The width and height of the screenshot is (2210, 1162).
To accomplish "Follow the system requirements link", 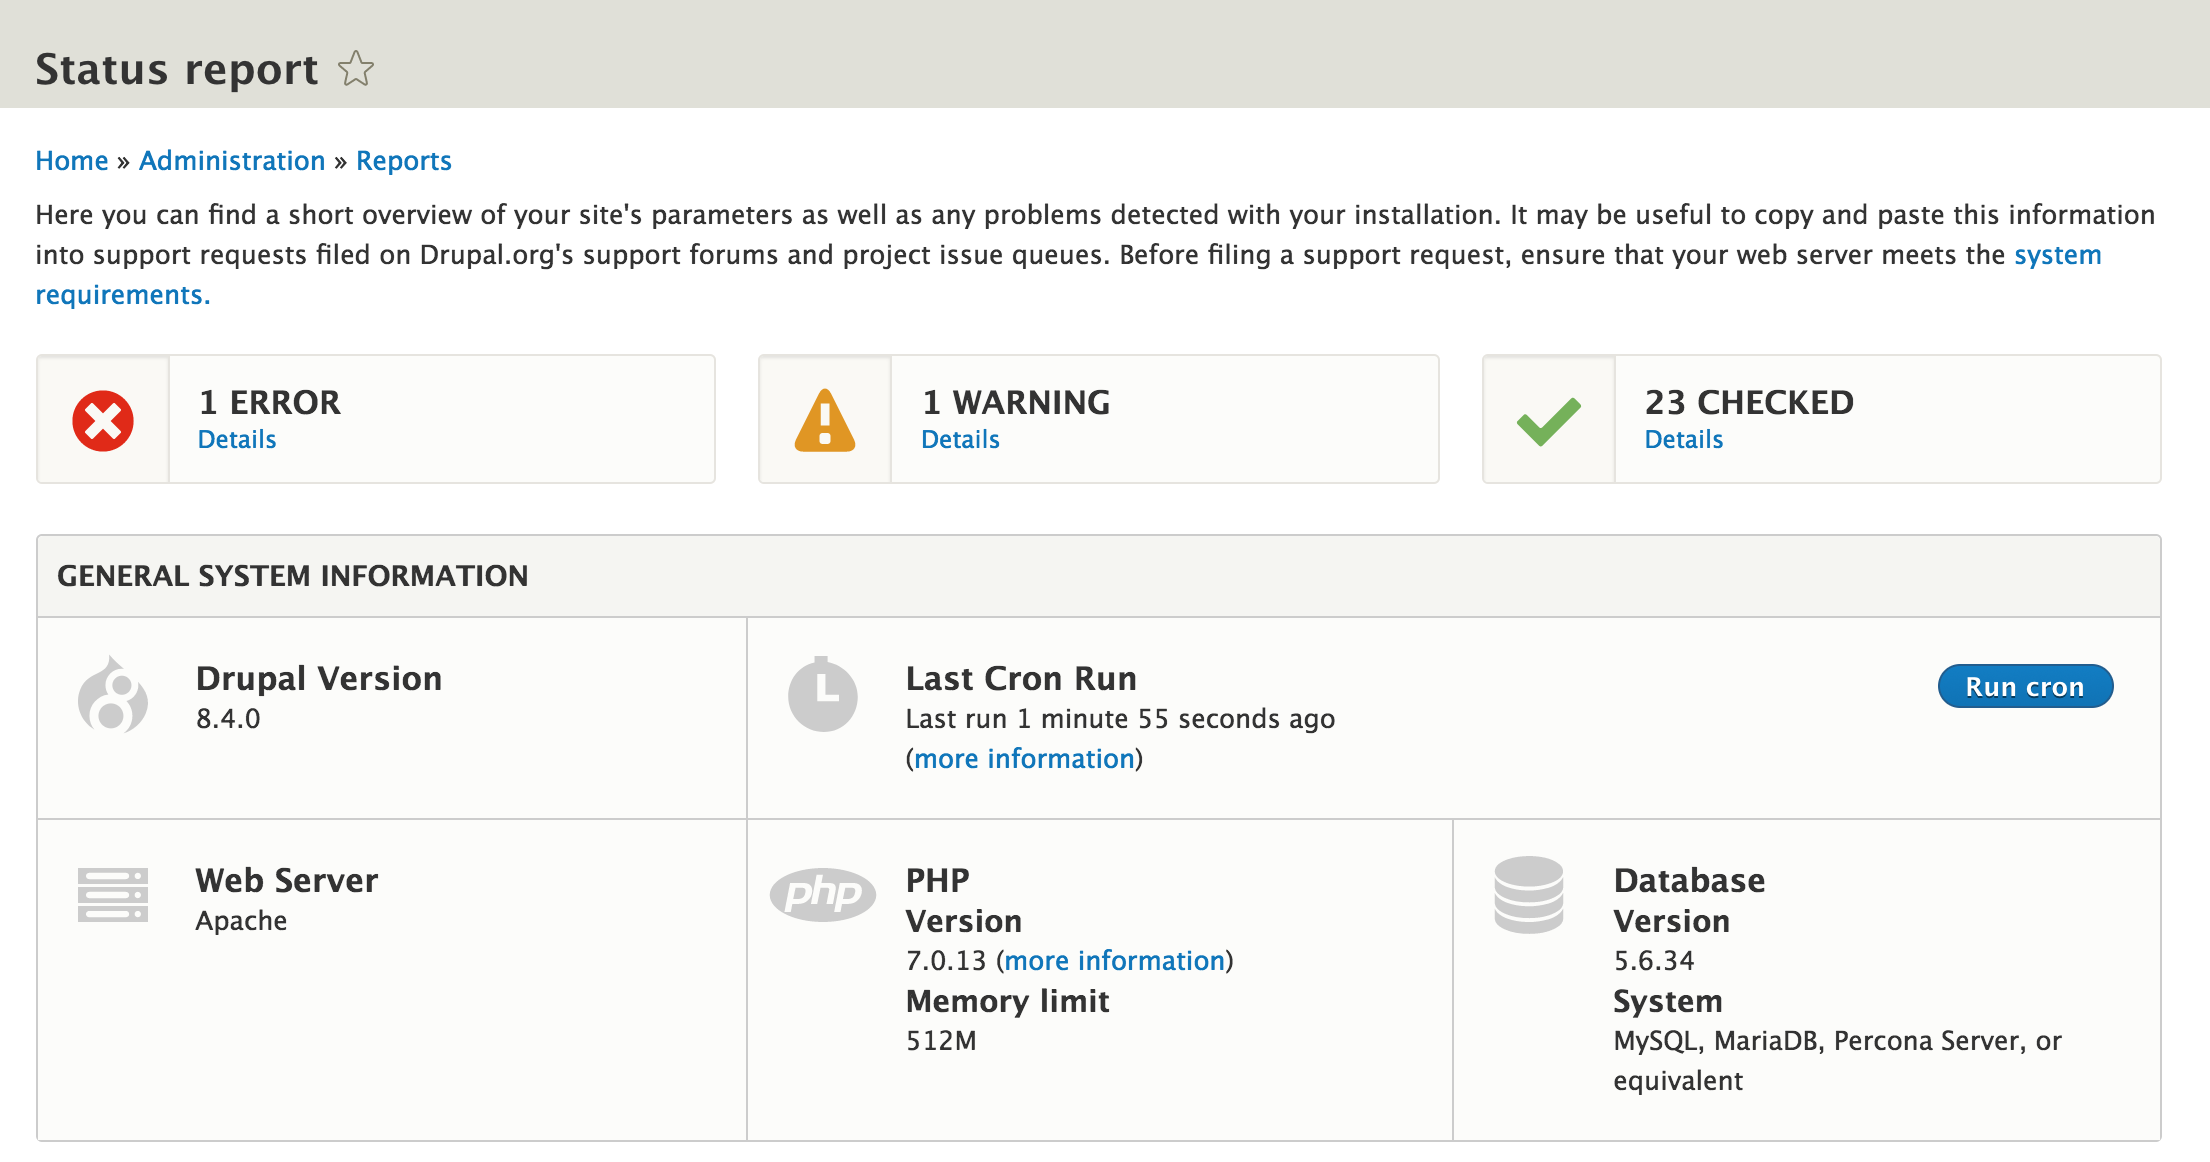I will (x=2057, y=255).
